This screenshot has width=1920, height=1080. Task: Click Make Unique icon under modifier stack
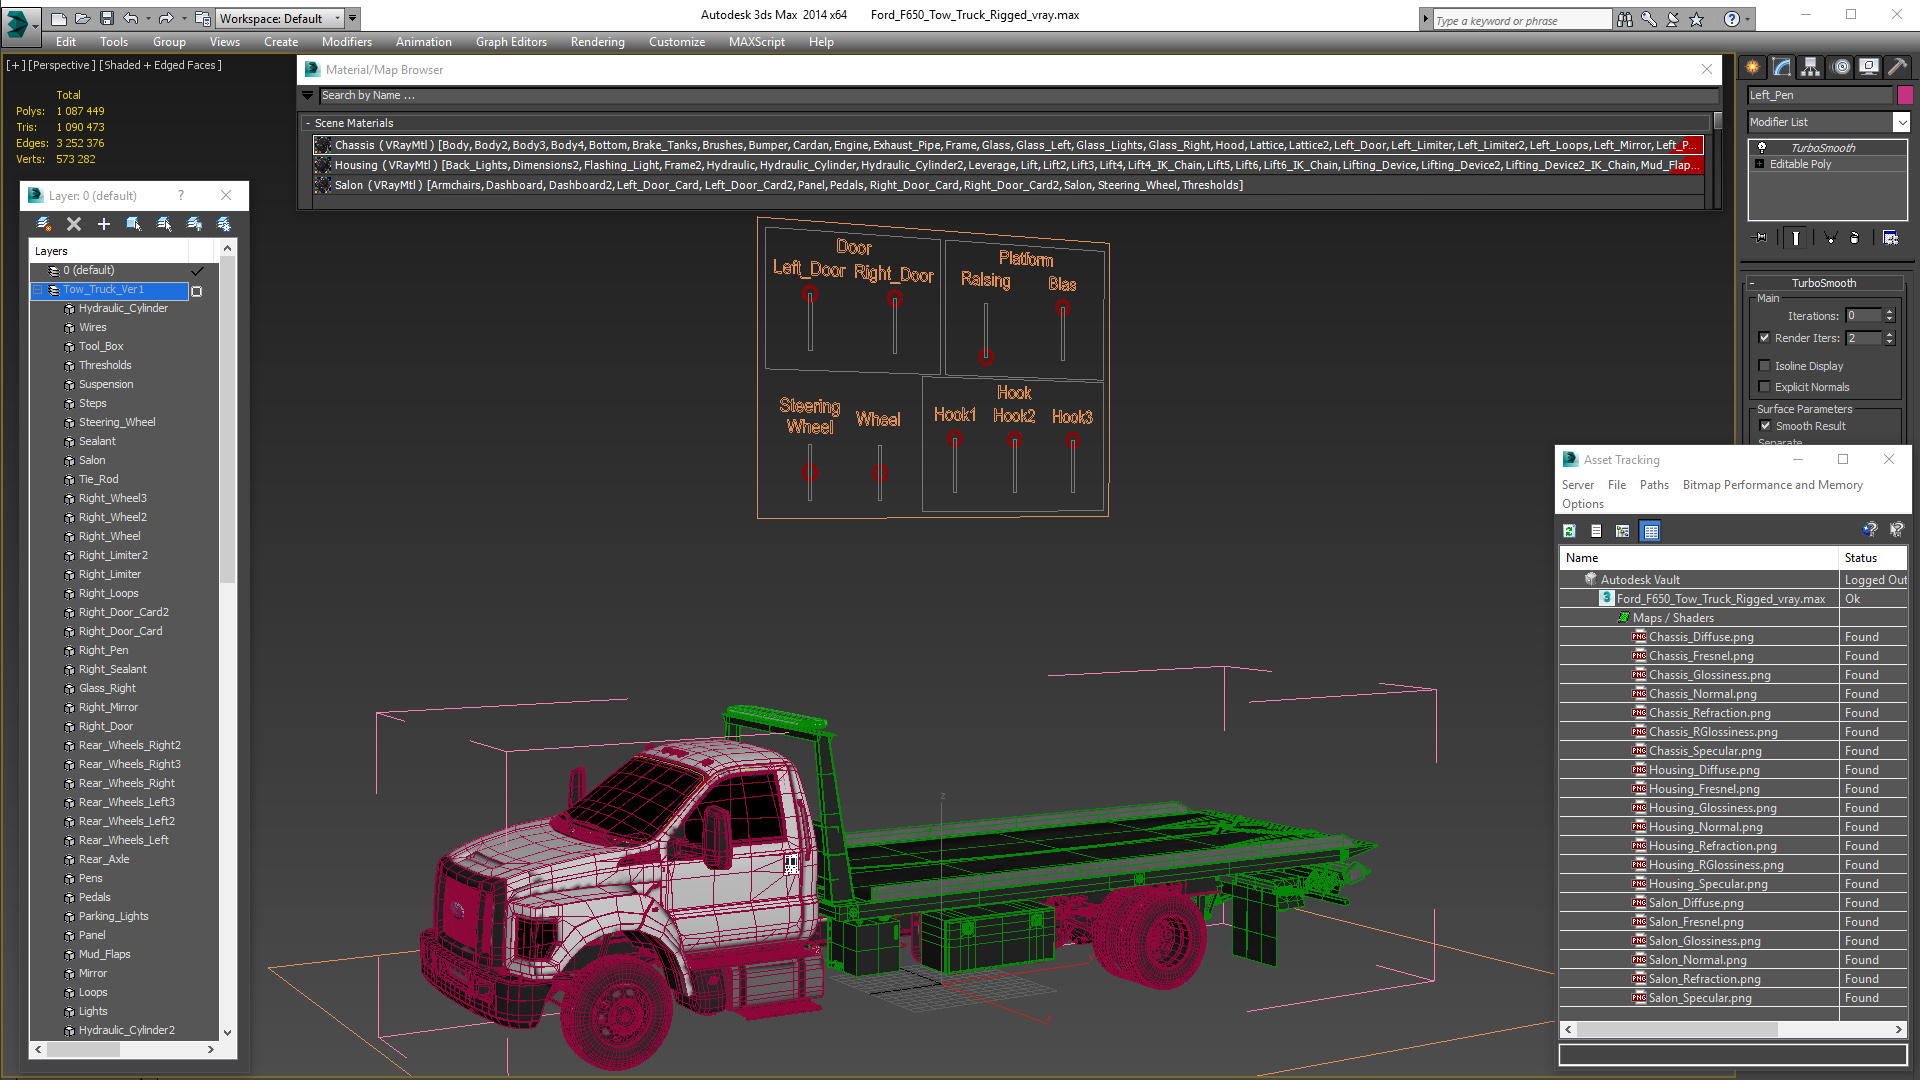coord(1830,238)
